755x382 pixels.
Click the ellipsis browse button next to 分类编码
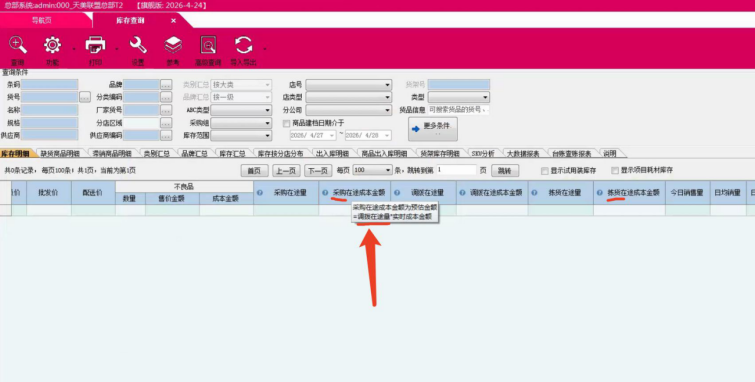click(x=166, y=97)
